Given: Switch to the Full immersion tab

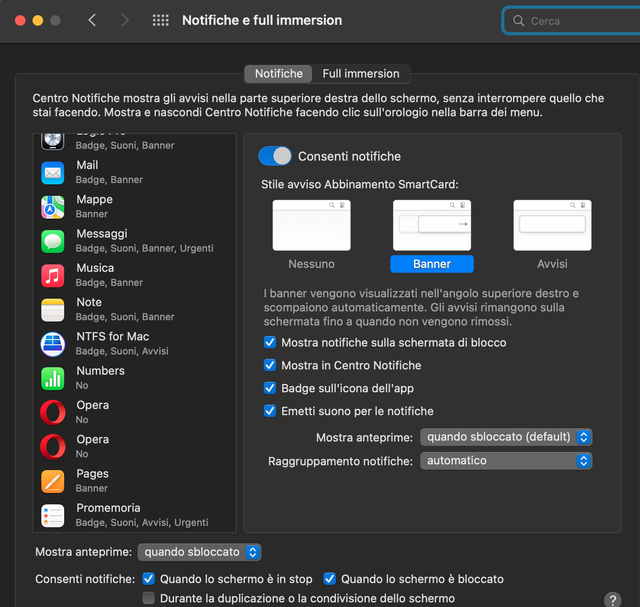Looking at the screenshot, I should (x=361, y=73).
